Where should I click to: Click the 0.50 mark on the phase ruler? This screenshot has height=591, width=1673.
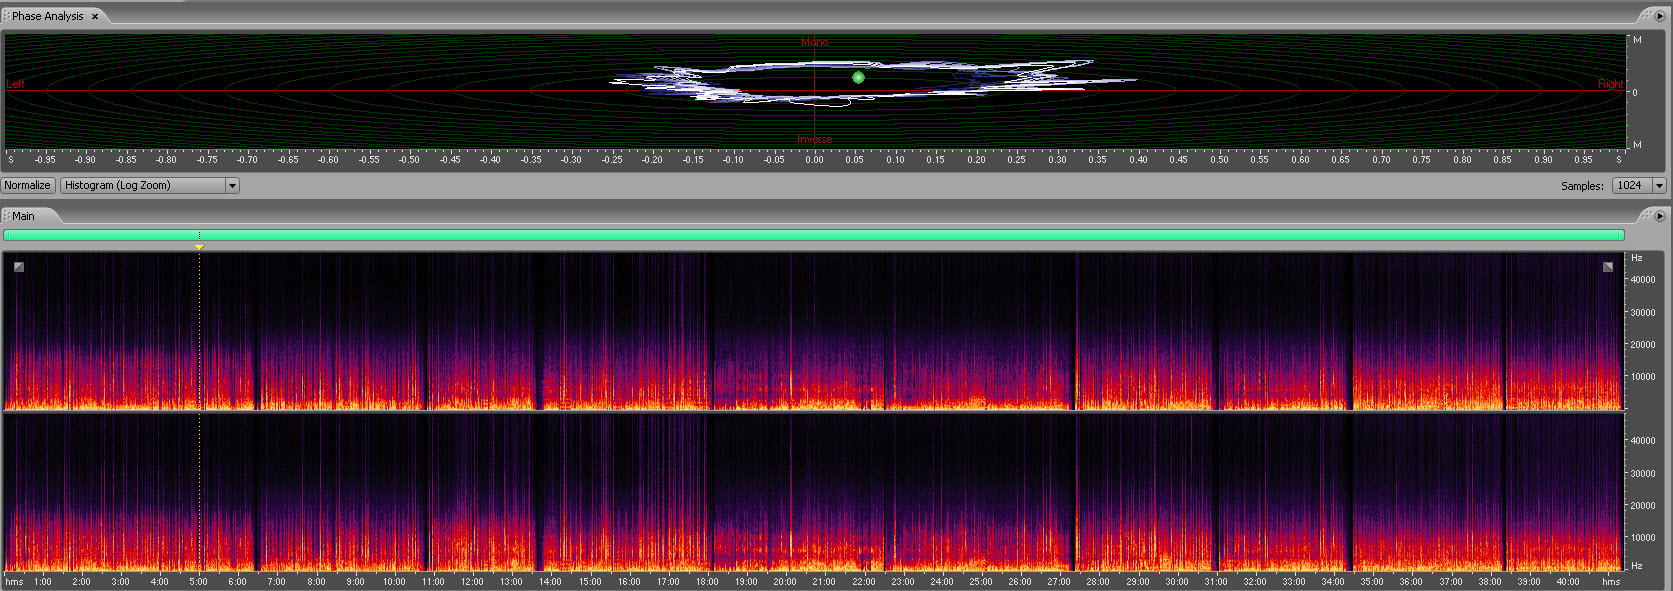[x=1219, y=159]
